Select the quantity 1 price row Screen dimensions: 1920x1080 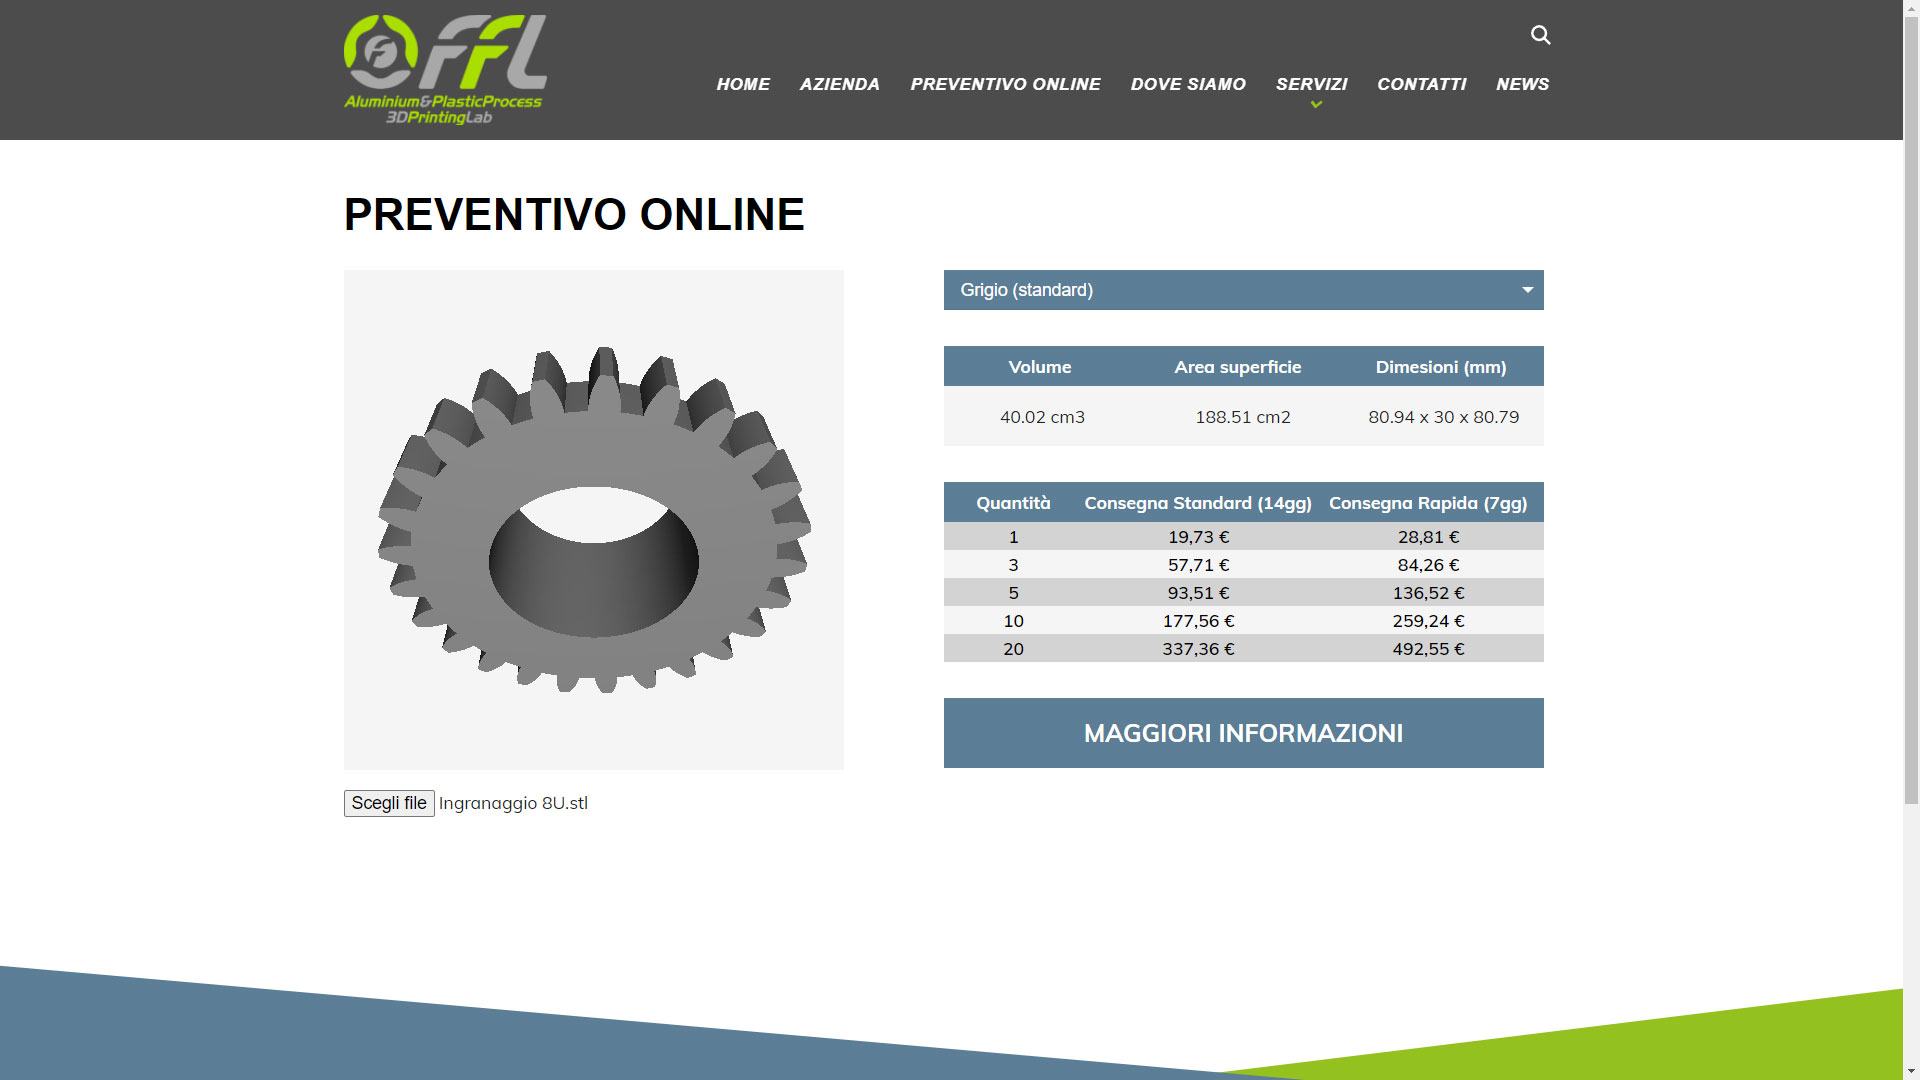1013,537
